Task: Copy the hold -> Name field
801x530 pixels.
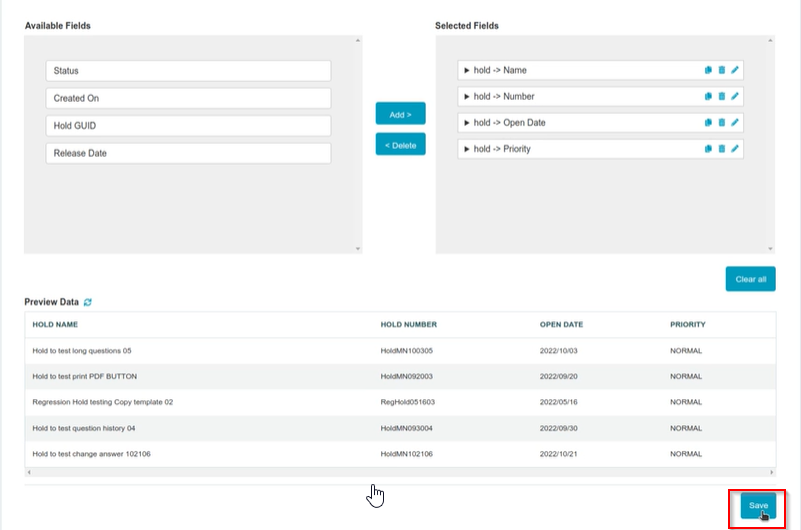Action: (x=708, y=70)
